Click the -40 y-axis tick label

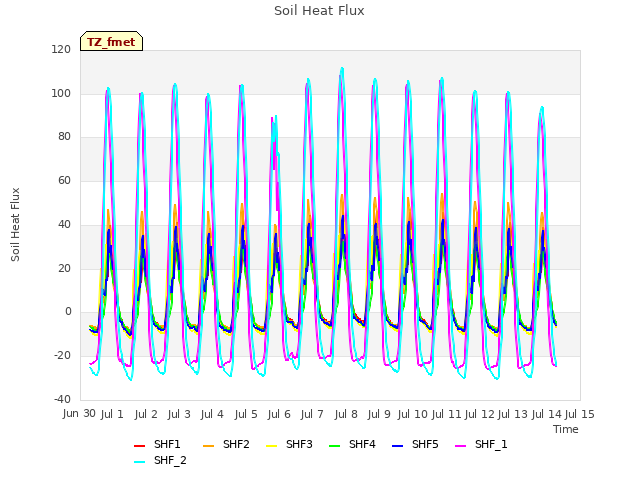[62, 399]
